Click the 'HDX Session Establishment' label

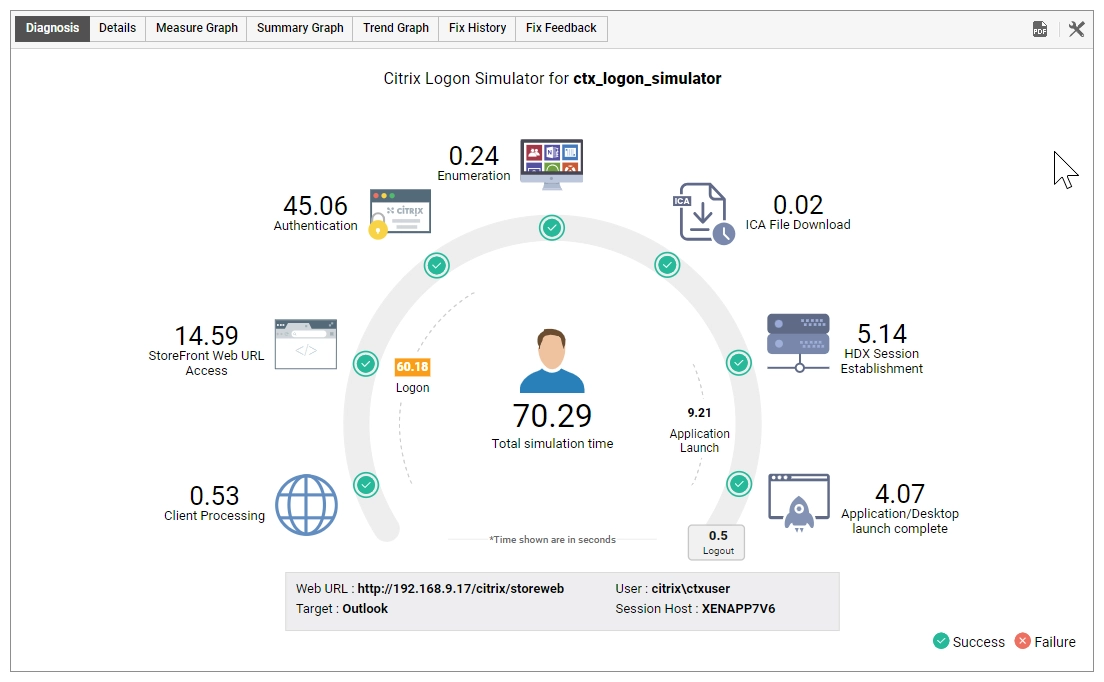(882, 361)
